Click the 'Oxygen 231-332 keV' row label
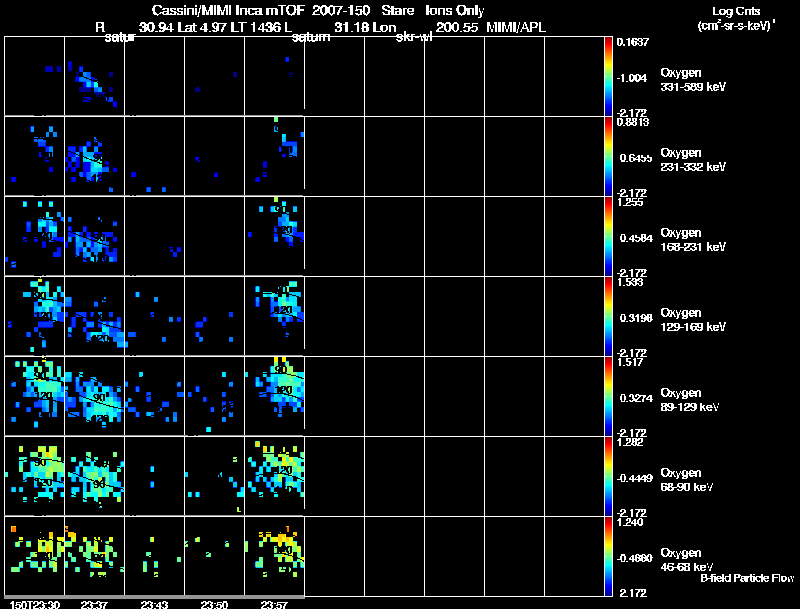The image size is (800, 609). tap(693, 160)
